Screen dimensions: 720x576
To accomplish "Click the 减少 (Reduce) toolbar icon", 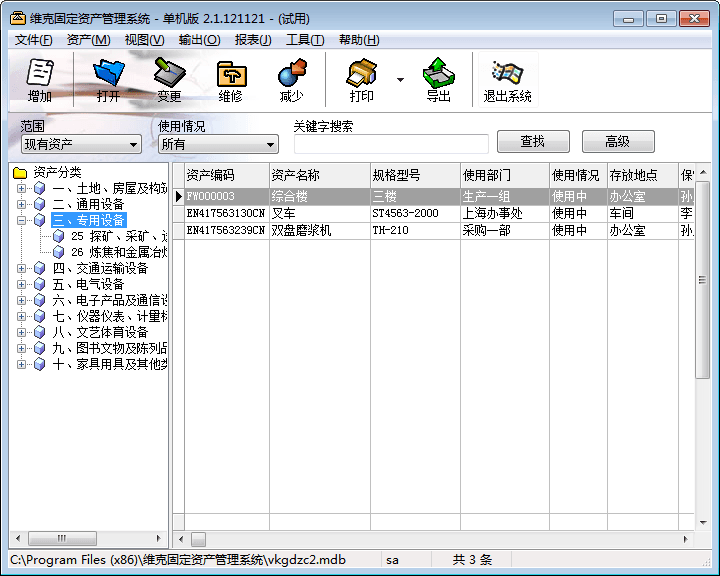I will [x=291, y=80].
